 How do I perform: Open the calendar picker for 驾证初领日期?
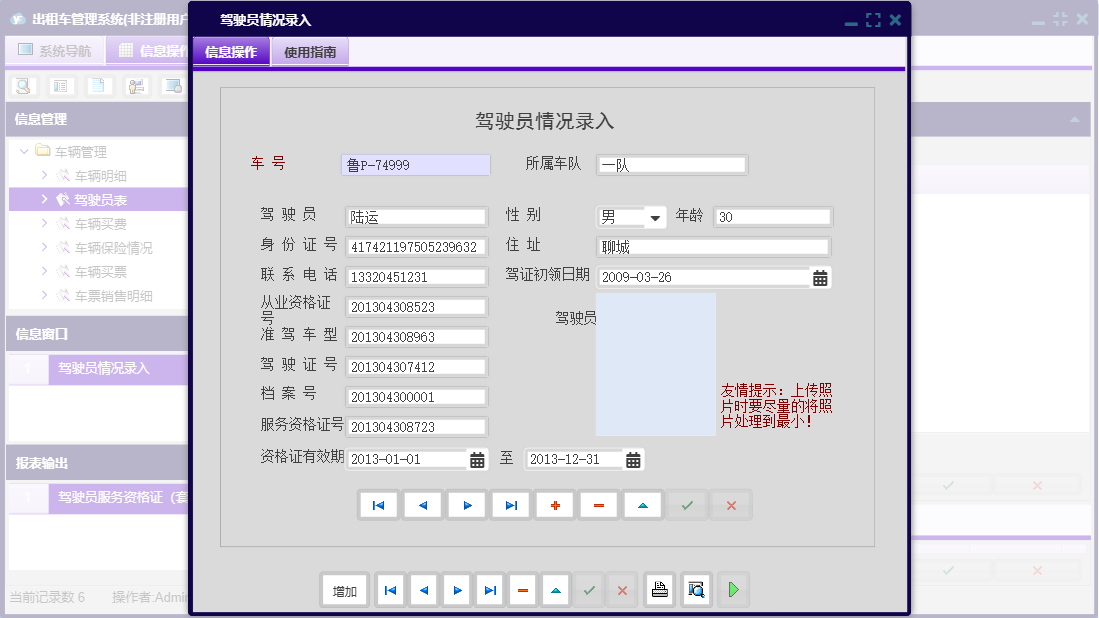click(x=822, y=277)
